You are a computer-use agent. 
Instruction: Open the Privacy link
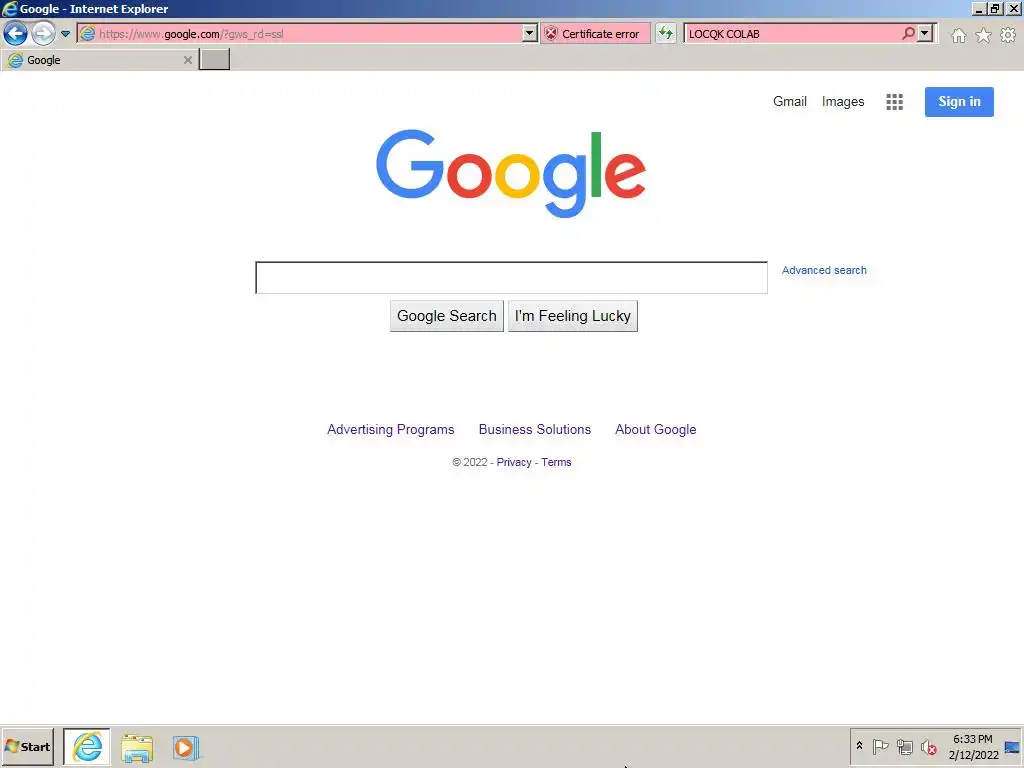514,462
